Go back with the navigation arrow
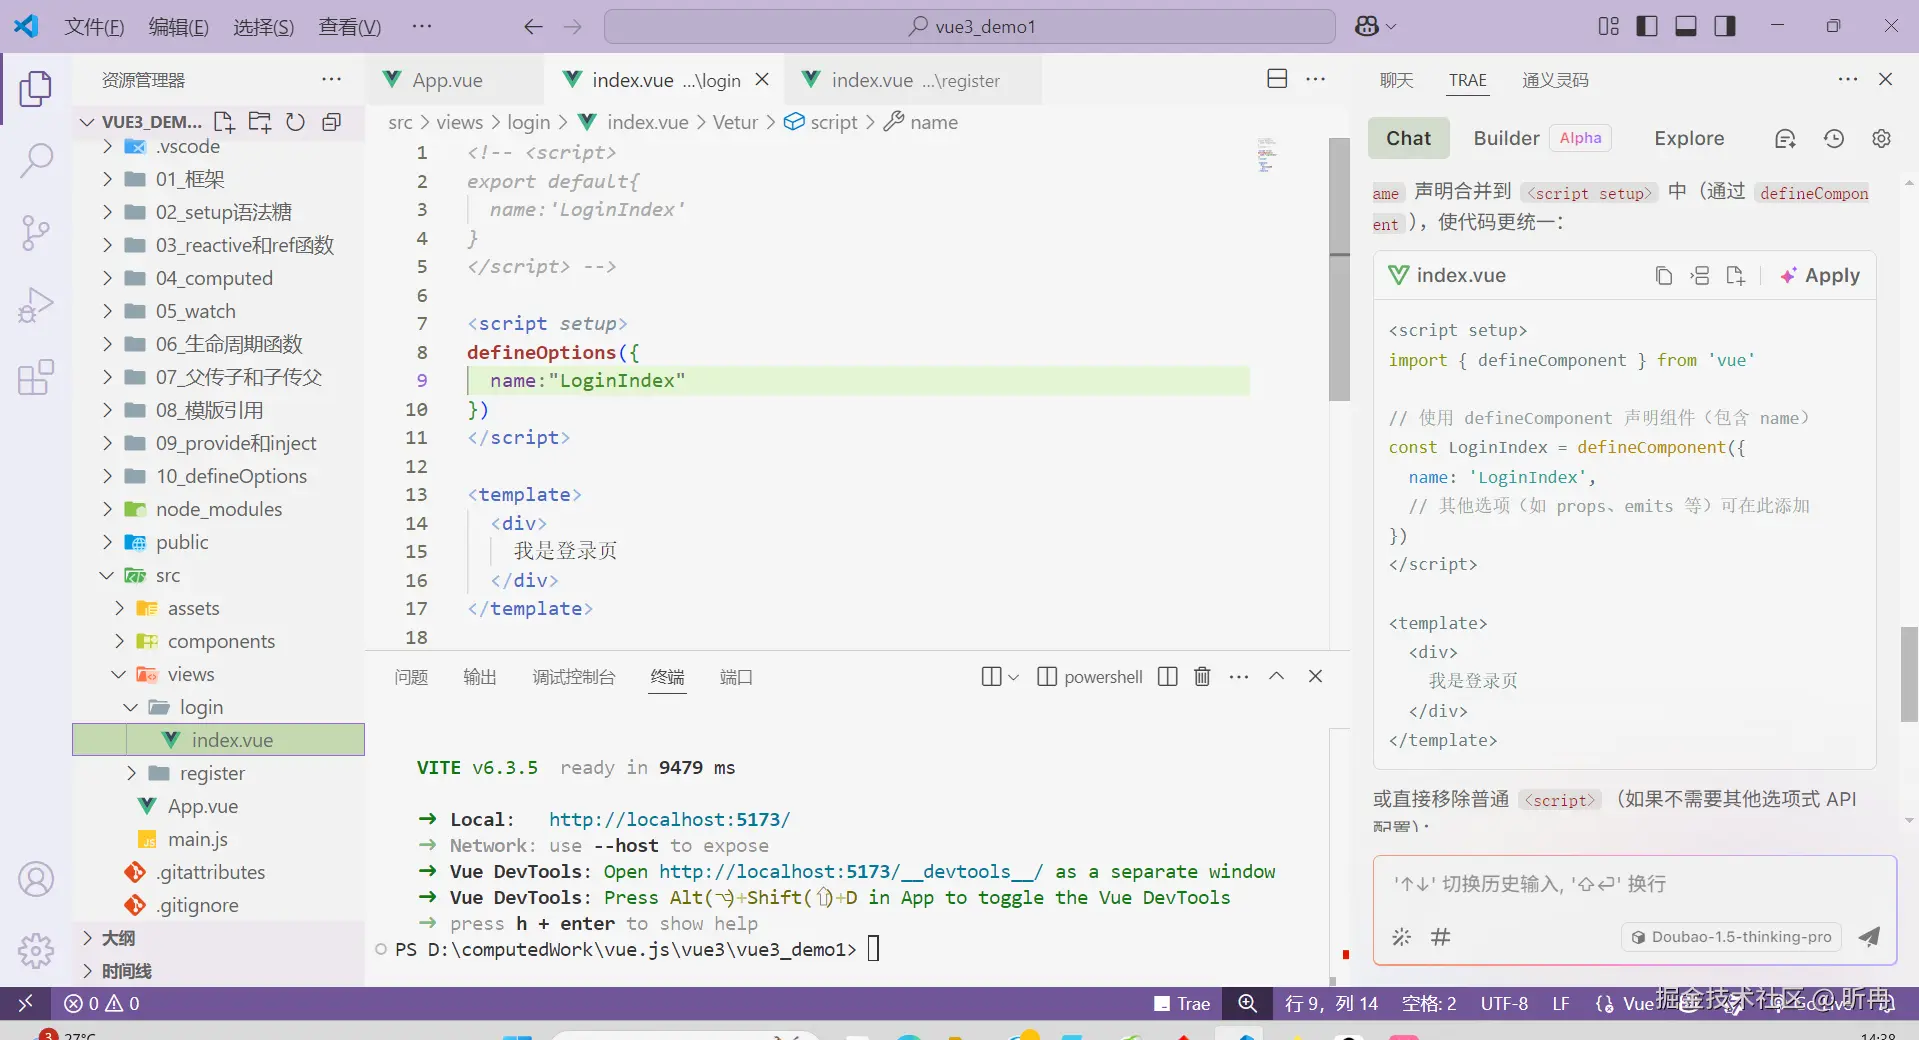1919x1040 pixels. [x=533, y=27]
